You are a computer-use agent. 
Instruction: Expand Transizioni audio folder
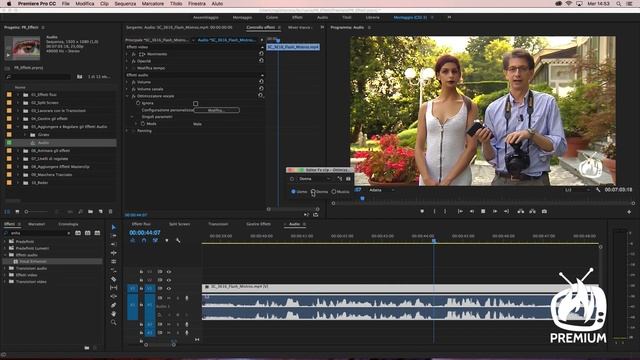(5, 268)
